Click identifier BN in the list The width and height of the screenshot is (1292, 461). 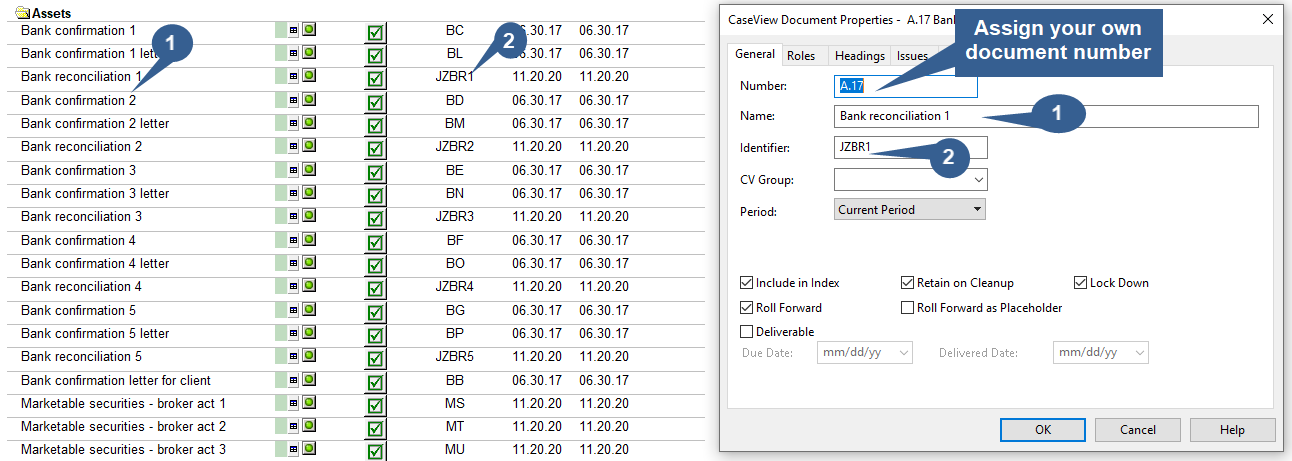[455, 193]
